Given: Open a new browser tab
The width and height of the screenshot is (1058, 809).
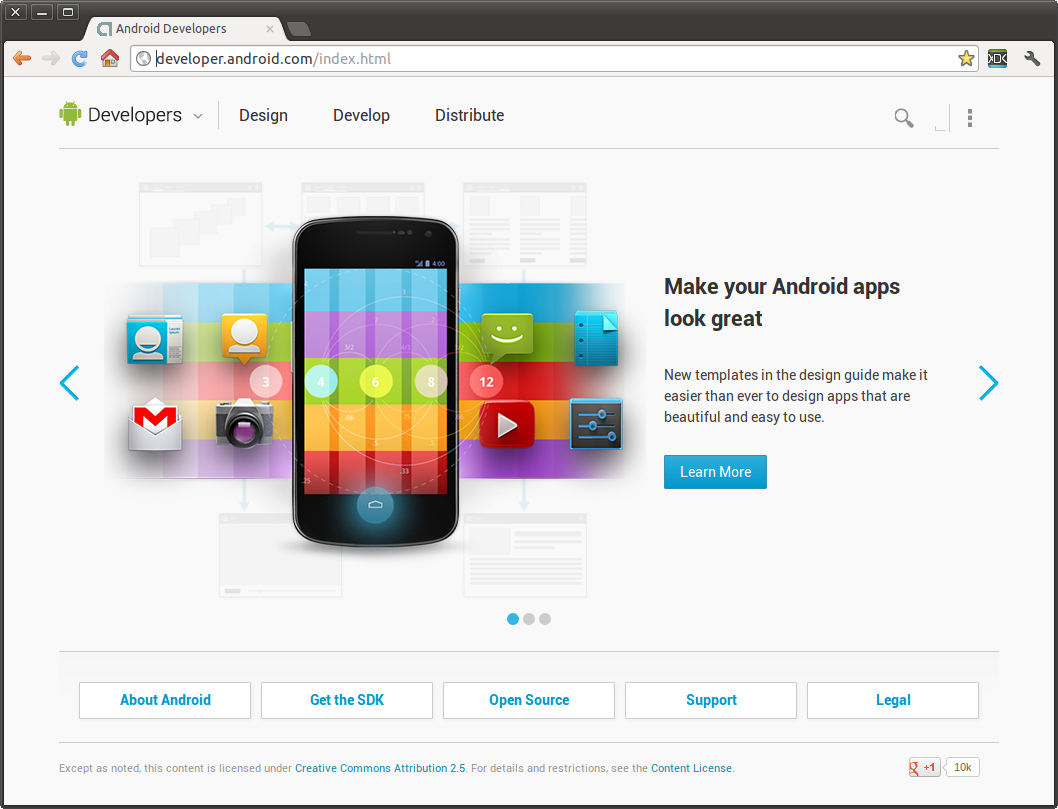Looking at the screenshot, I should [x=298, y=28].
